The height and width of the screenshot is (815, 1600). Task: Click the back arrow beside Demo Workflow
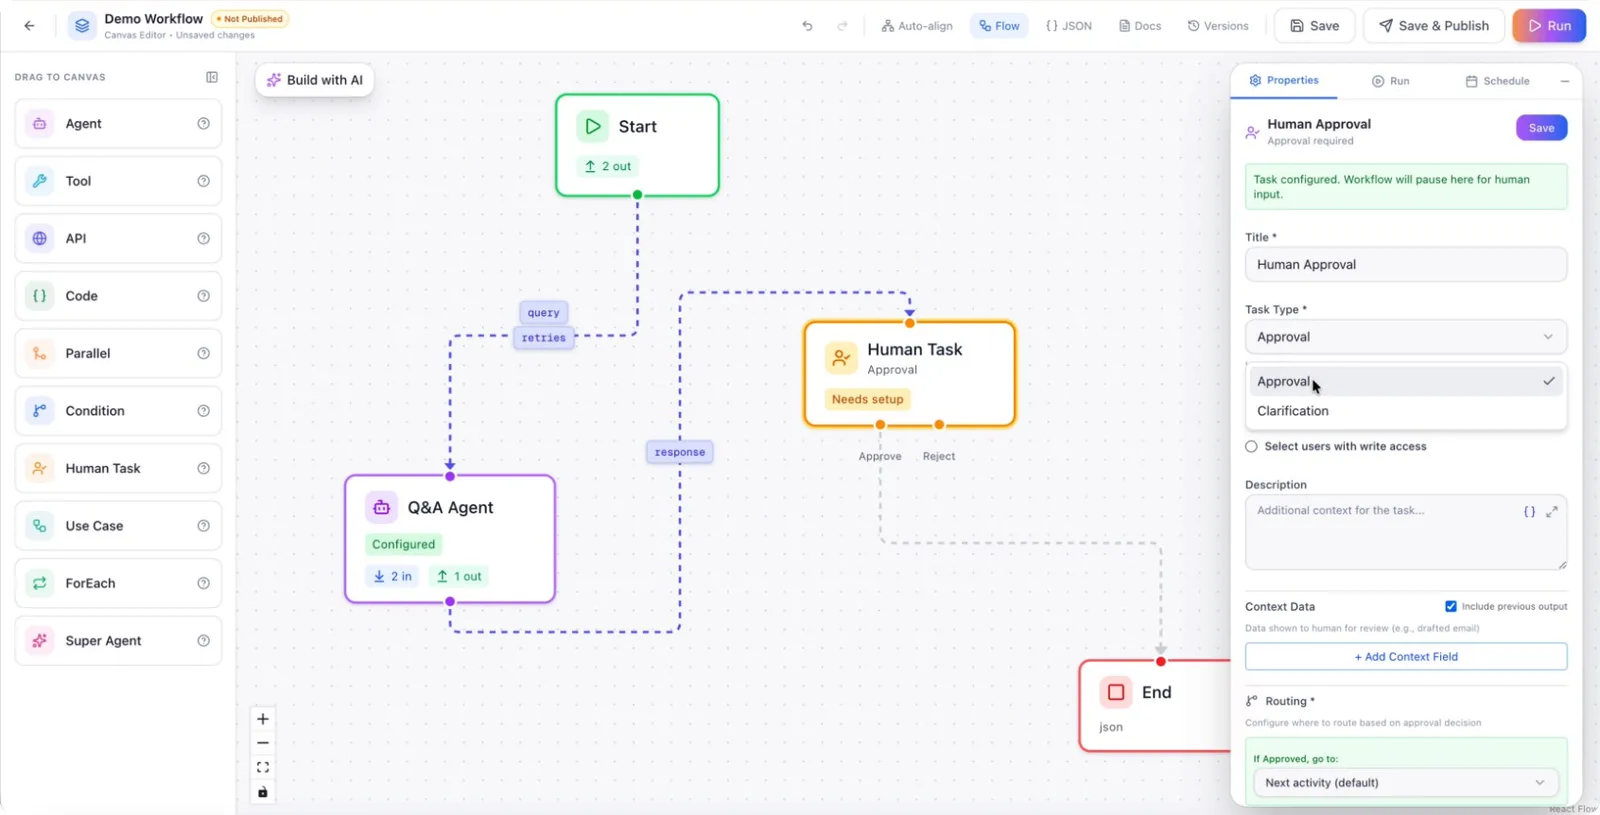pyautogui.click(x=29, y=26)
